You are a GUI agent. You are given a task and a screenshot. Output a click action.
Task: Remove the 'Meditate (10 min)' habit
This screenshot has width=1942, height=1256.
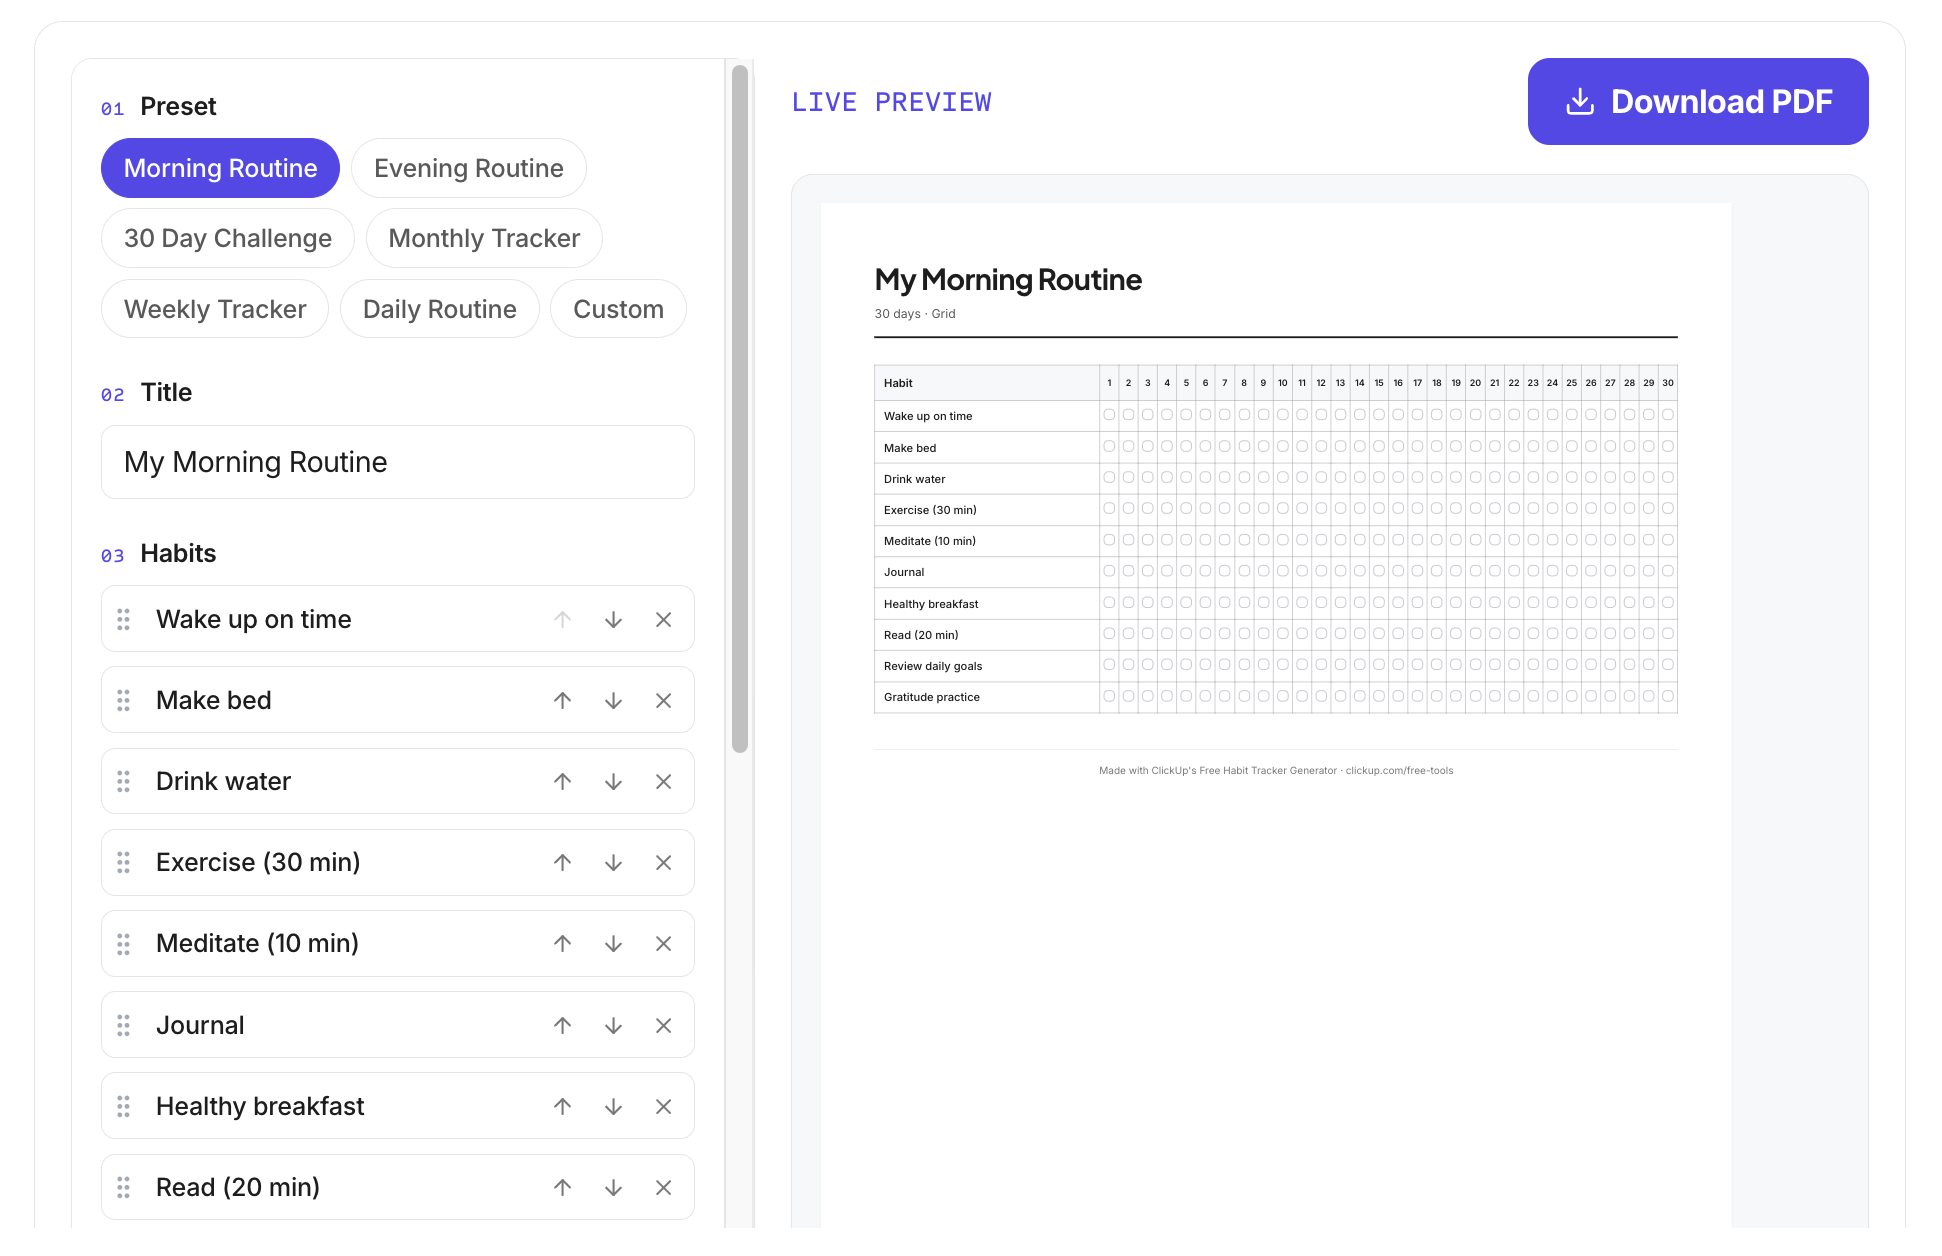click(664, 944)
